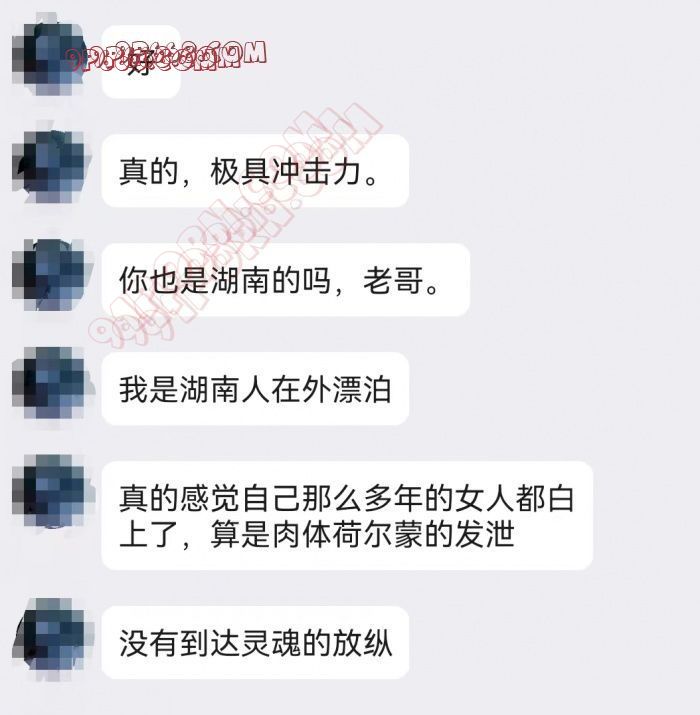Image resolution: width=700 pixels, height=715 pixels.
Task: Open profile avatar next to '真的，极具冲击力。'
Action: click(x=49, y=167)
